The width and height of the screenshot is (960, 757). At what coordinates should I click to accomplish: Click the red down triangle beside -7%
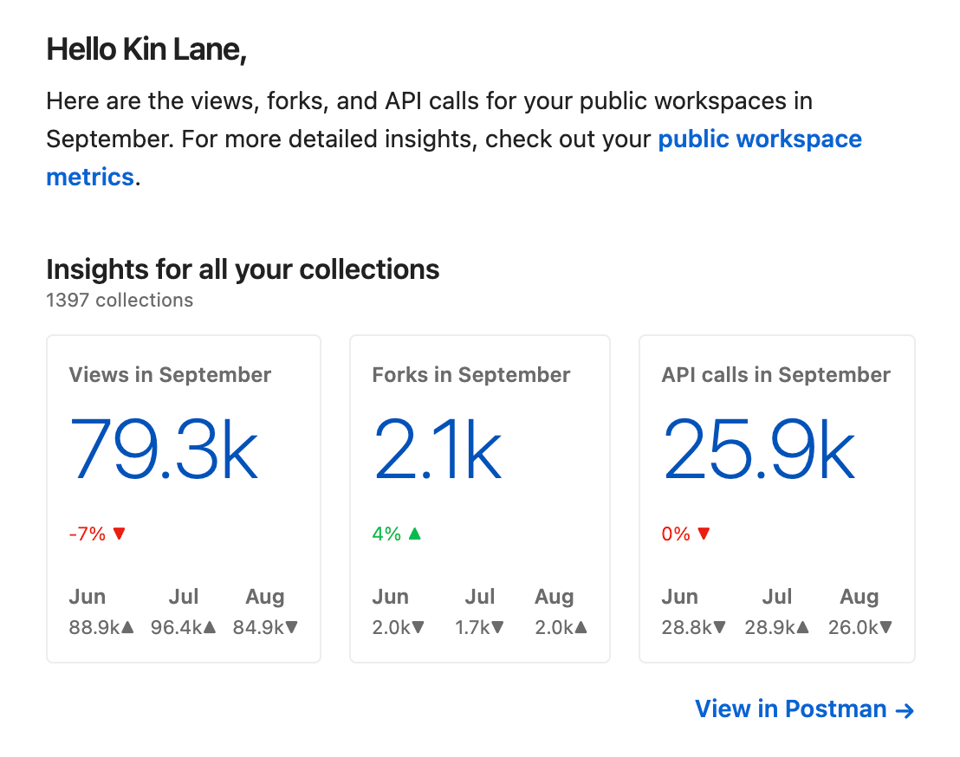(120, 534)
